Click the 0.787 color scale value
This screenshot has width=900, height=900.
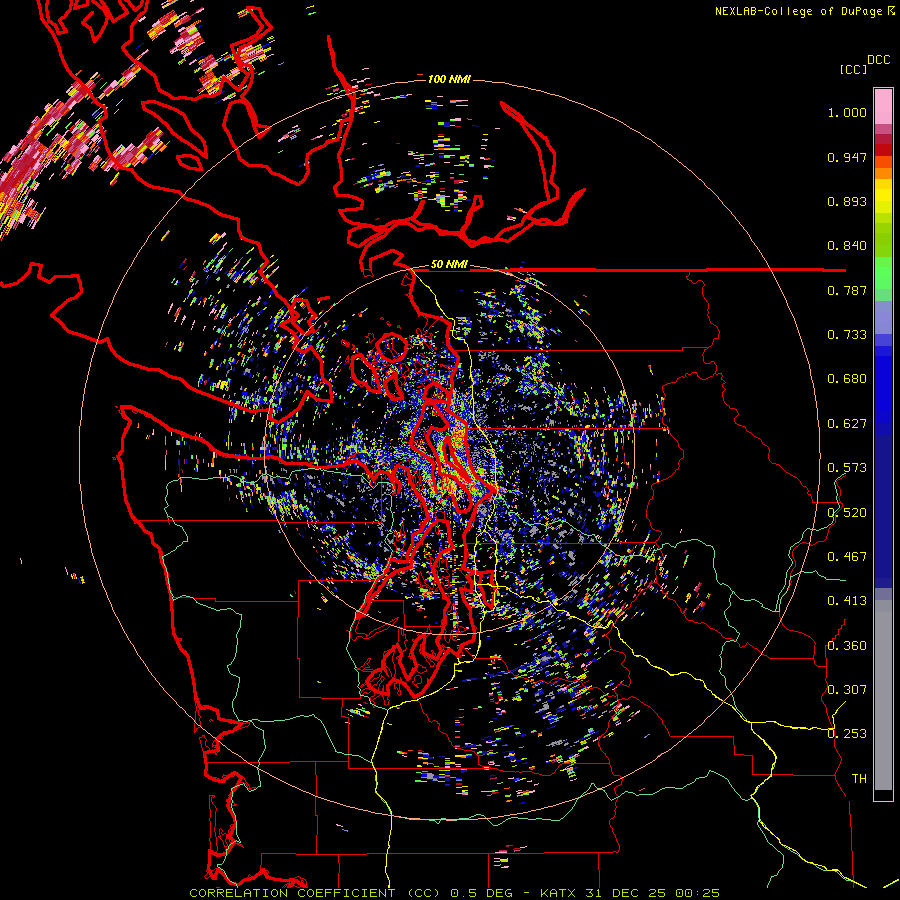(x=847, y=290)
